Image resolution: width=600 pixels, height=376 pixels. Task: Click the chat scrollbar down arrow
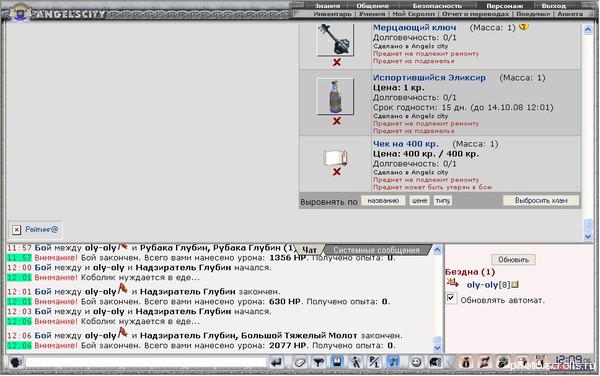pyautogui.click(x=437, y=348)
